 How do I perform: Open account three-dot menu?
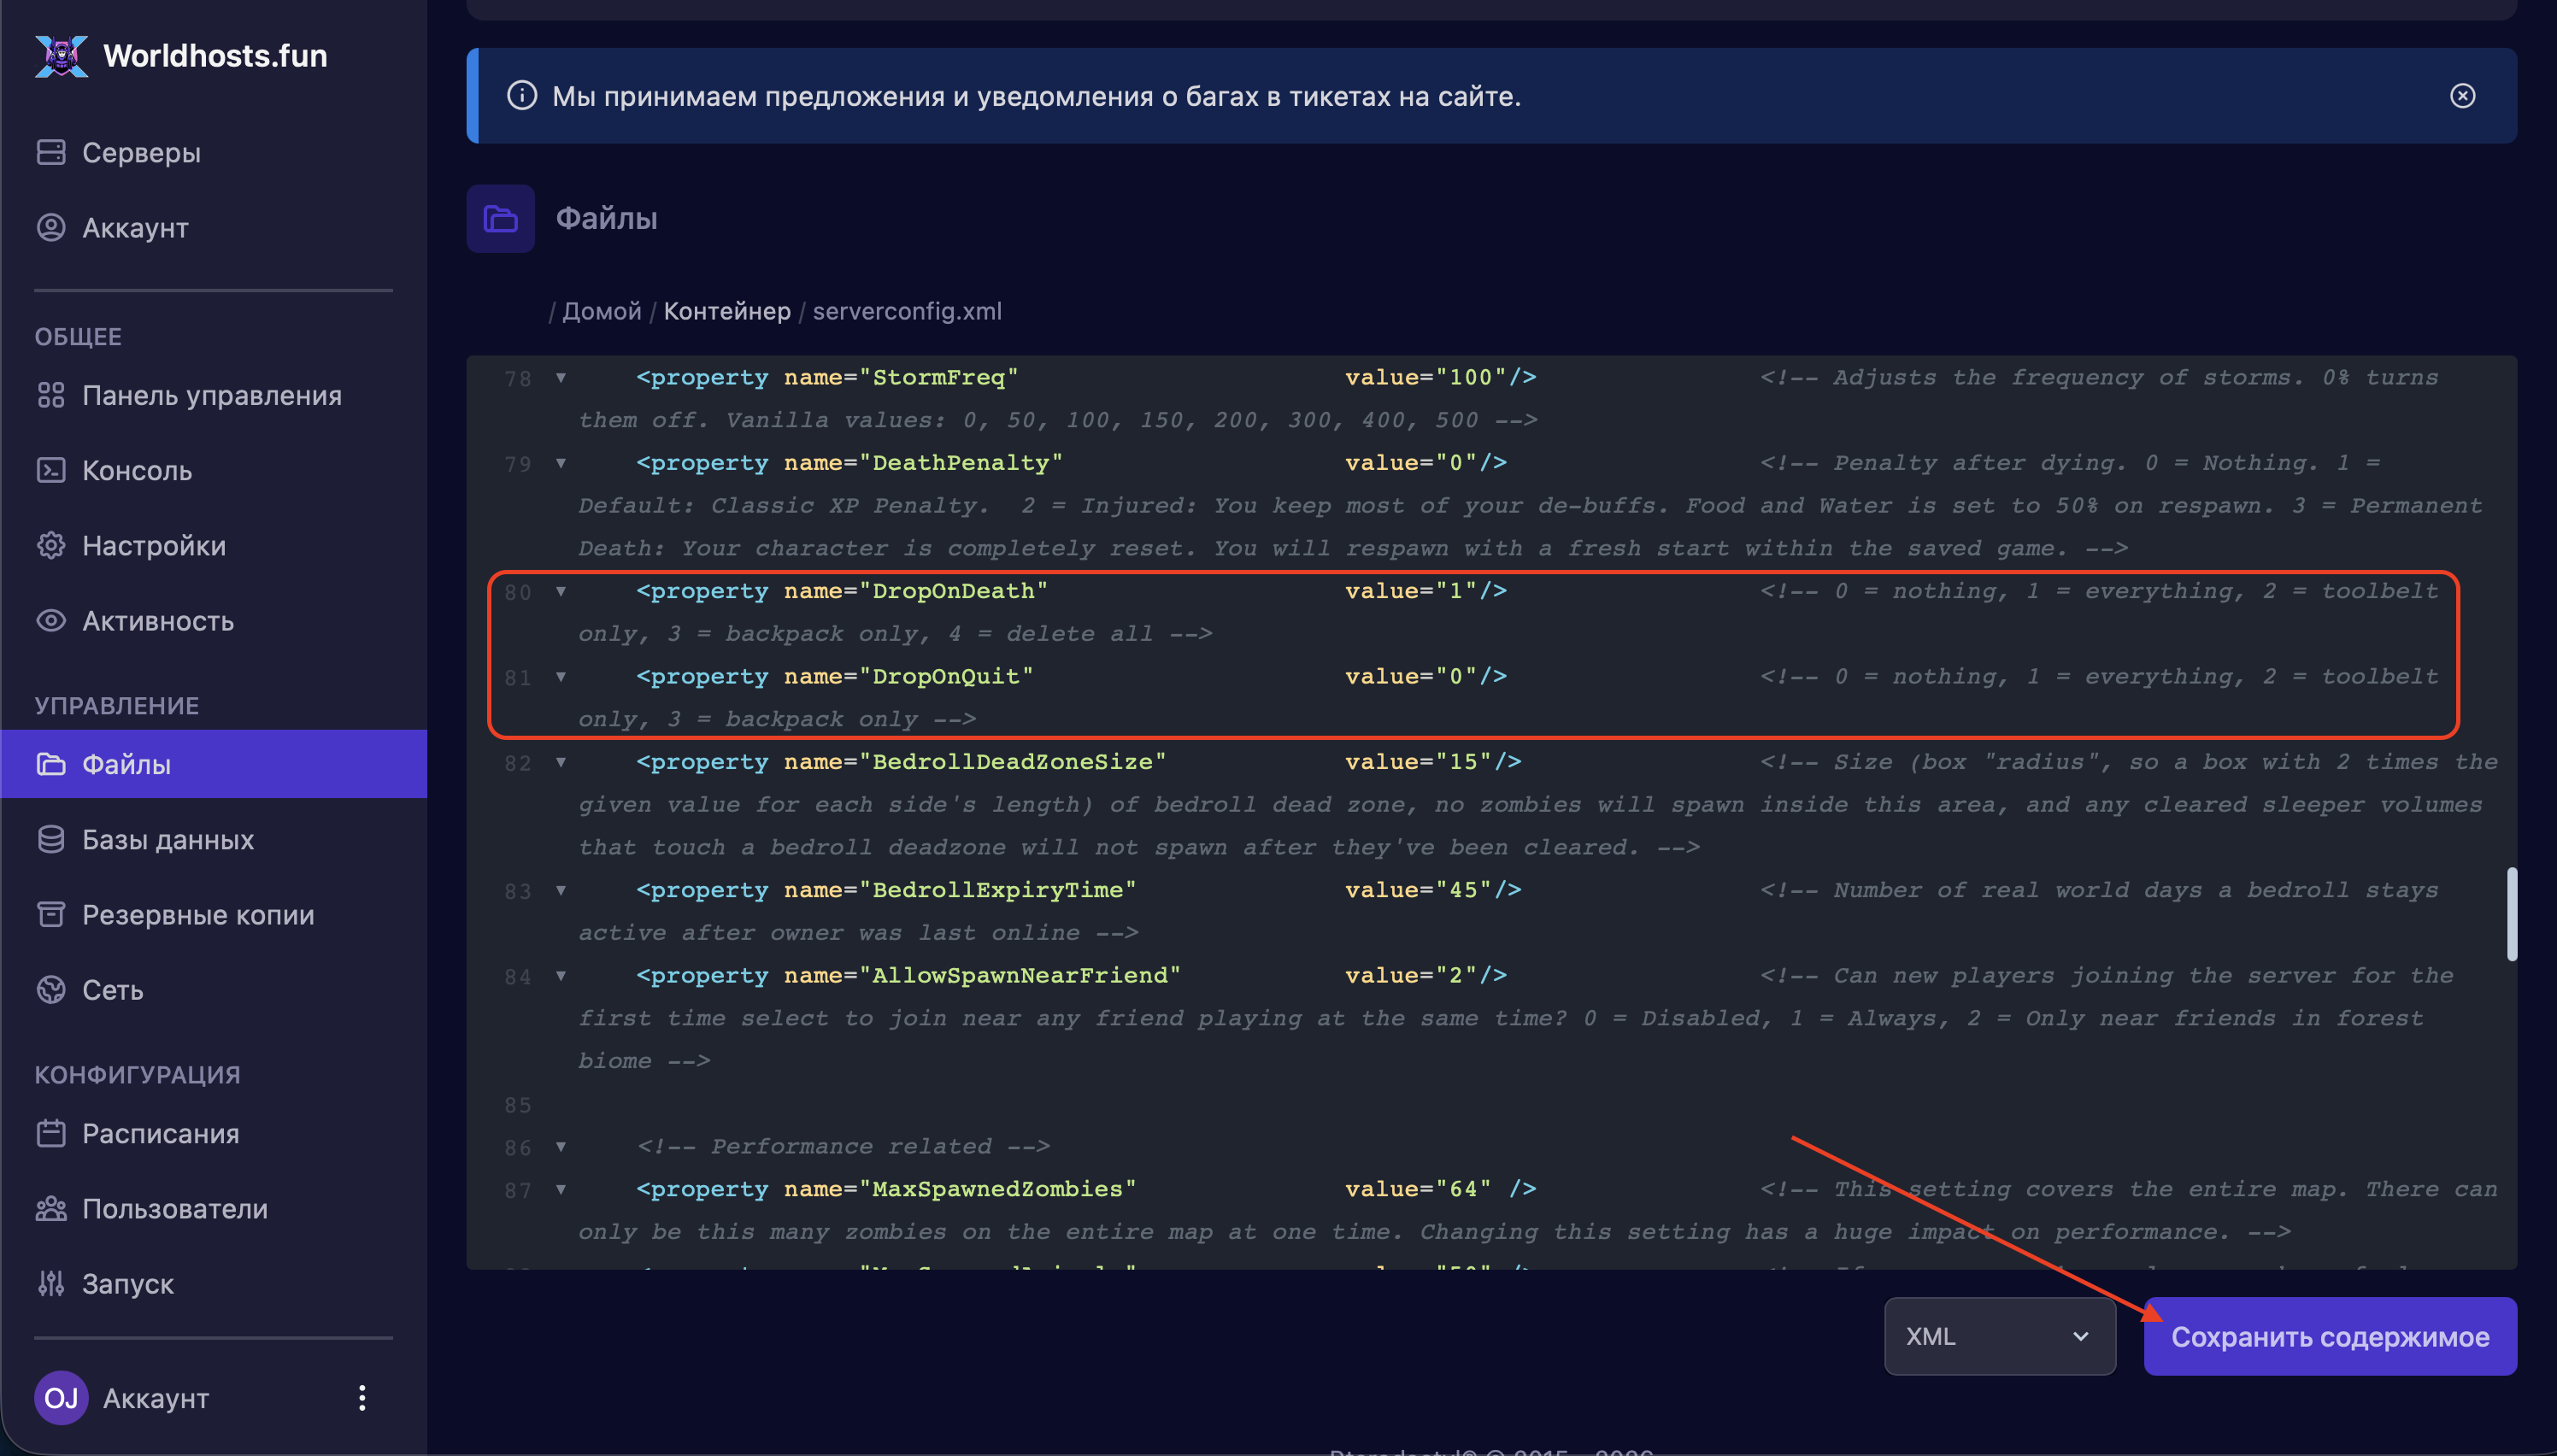click(362, 1397)
